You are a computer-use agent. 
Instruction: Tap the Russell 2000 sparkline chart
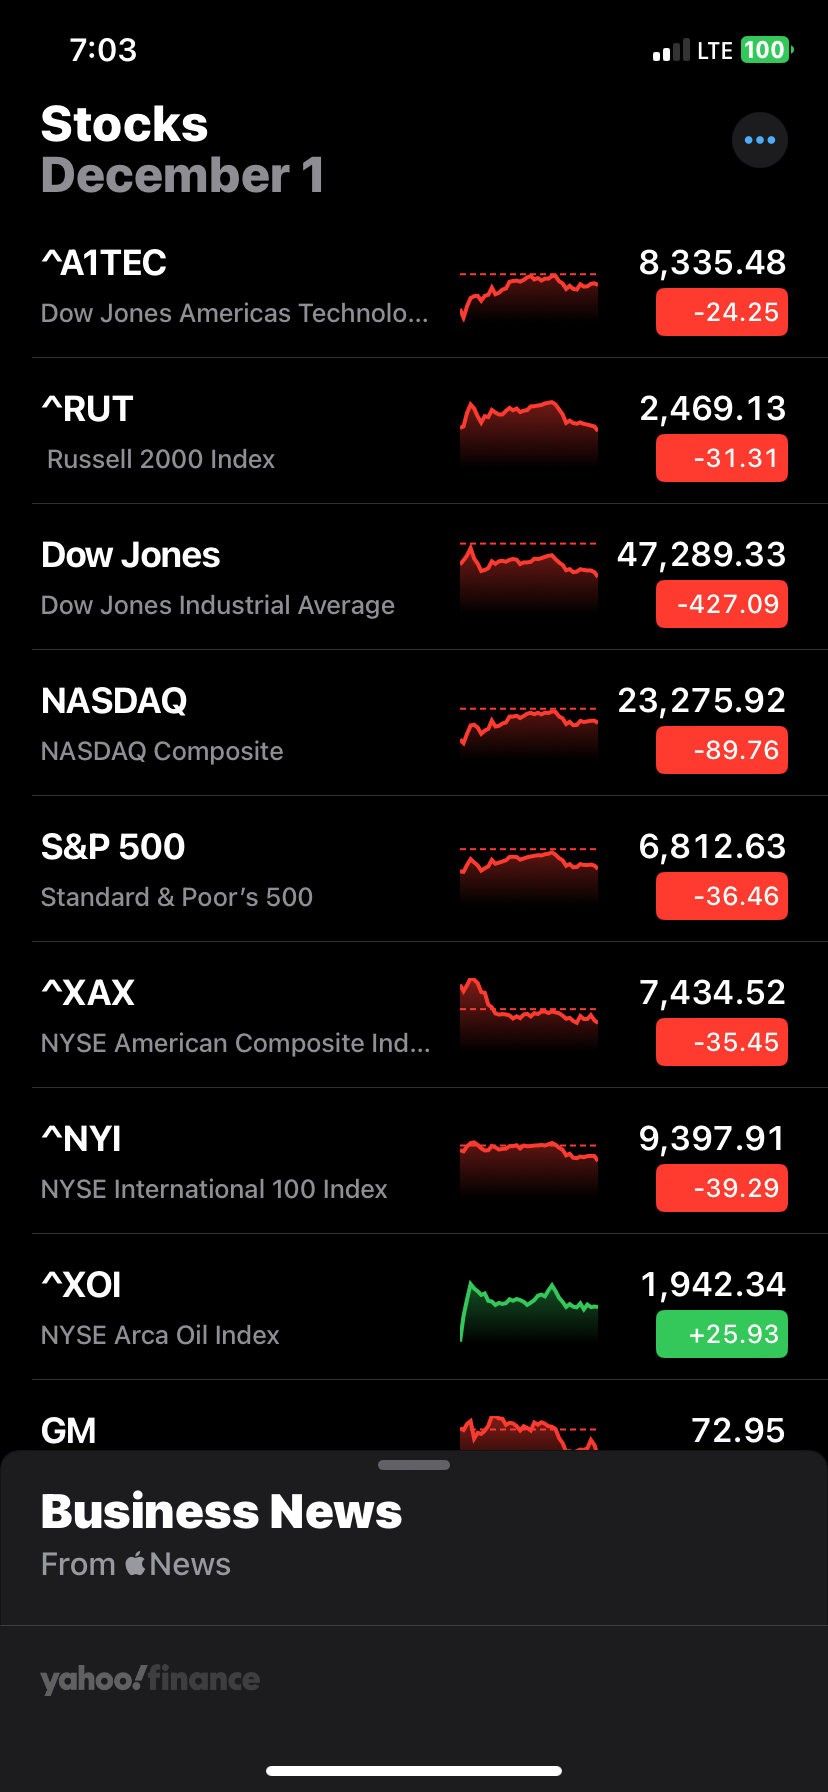click(x=528, y=430)
